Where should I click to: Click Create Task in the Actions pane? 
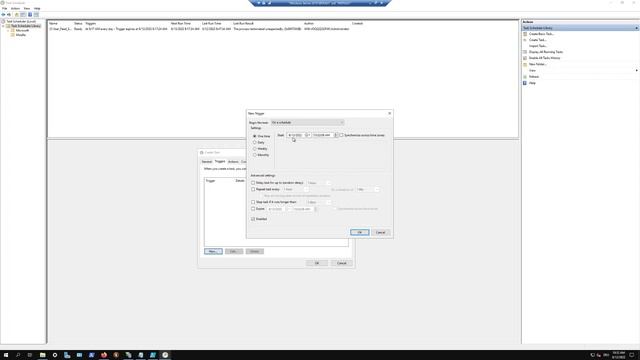(x=538, y=40)
